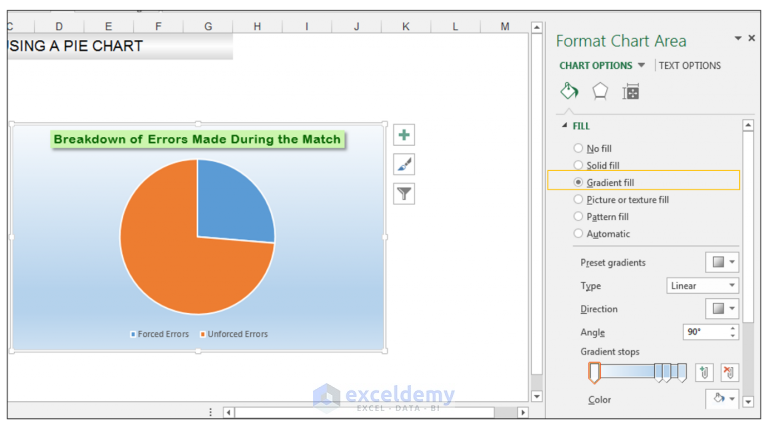The width and height of the screenshot is (768, 430).
Task: Select column H header
Action: coord(257,26)
